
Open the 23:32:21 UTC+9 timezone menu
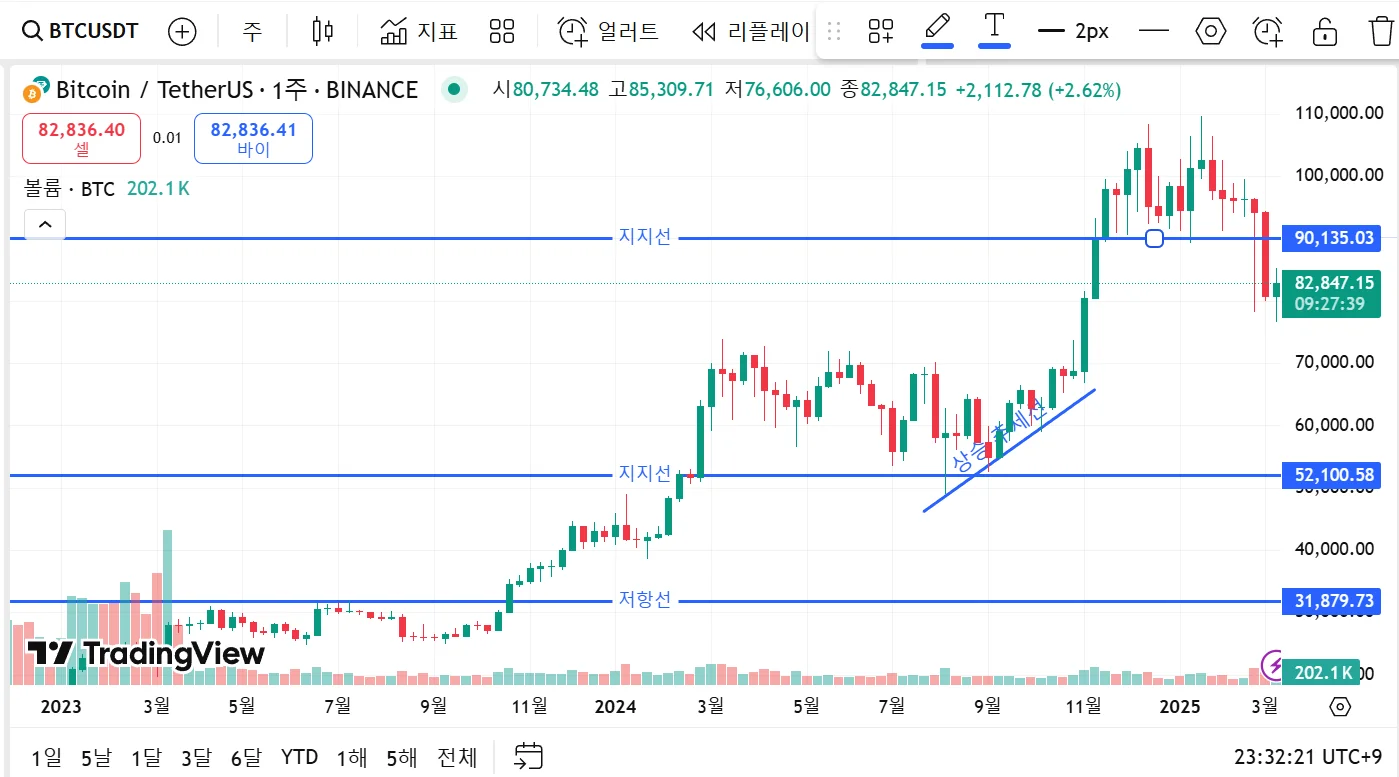1308,757
